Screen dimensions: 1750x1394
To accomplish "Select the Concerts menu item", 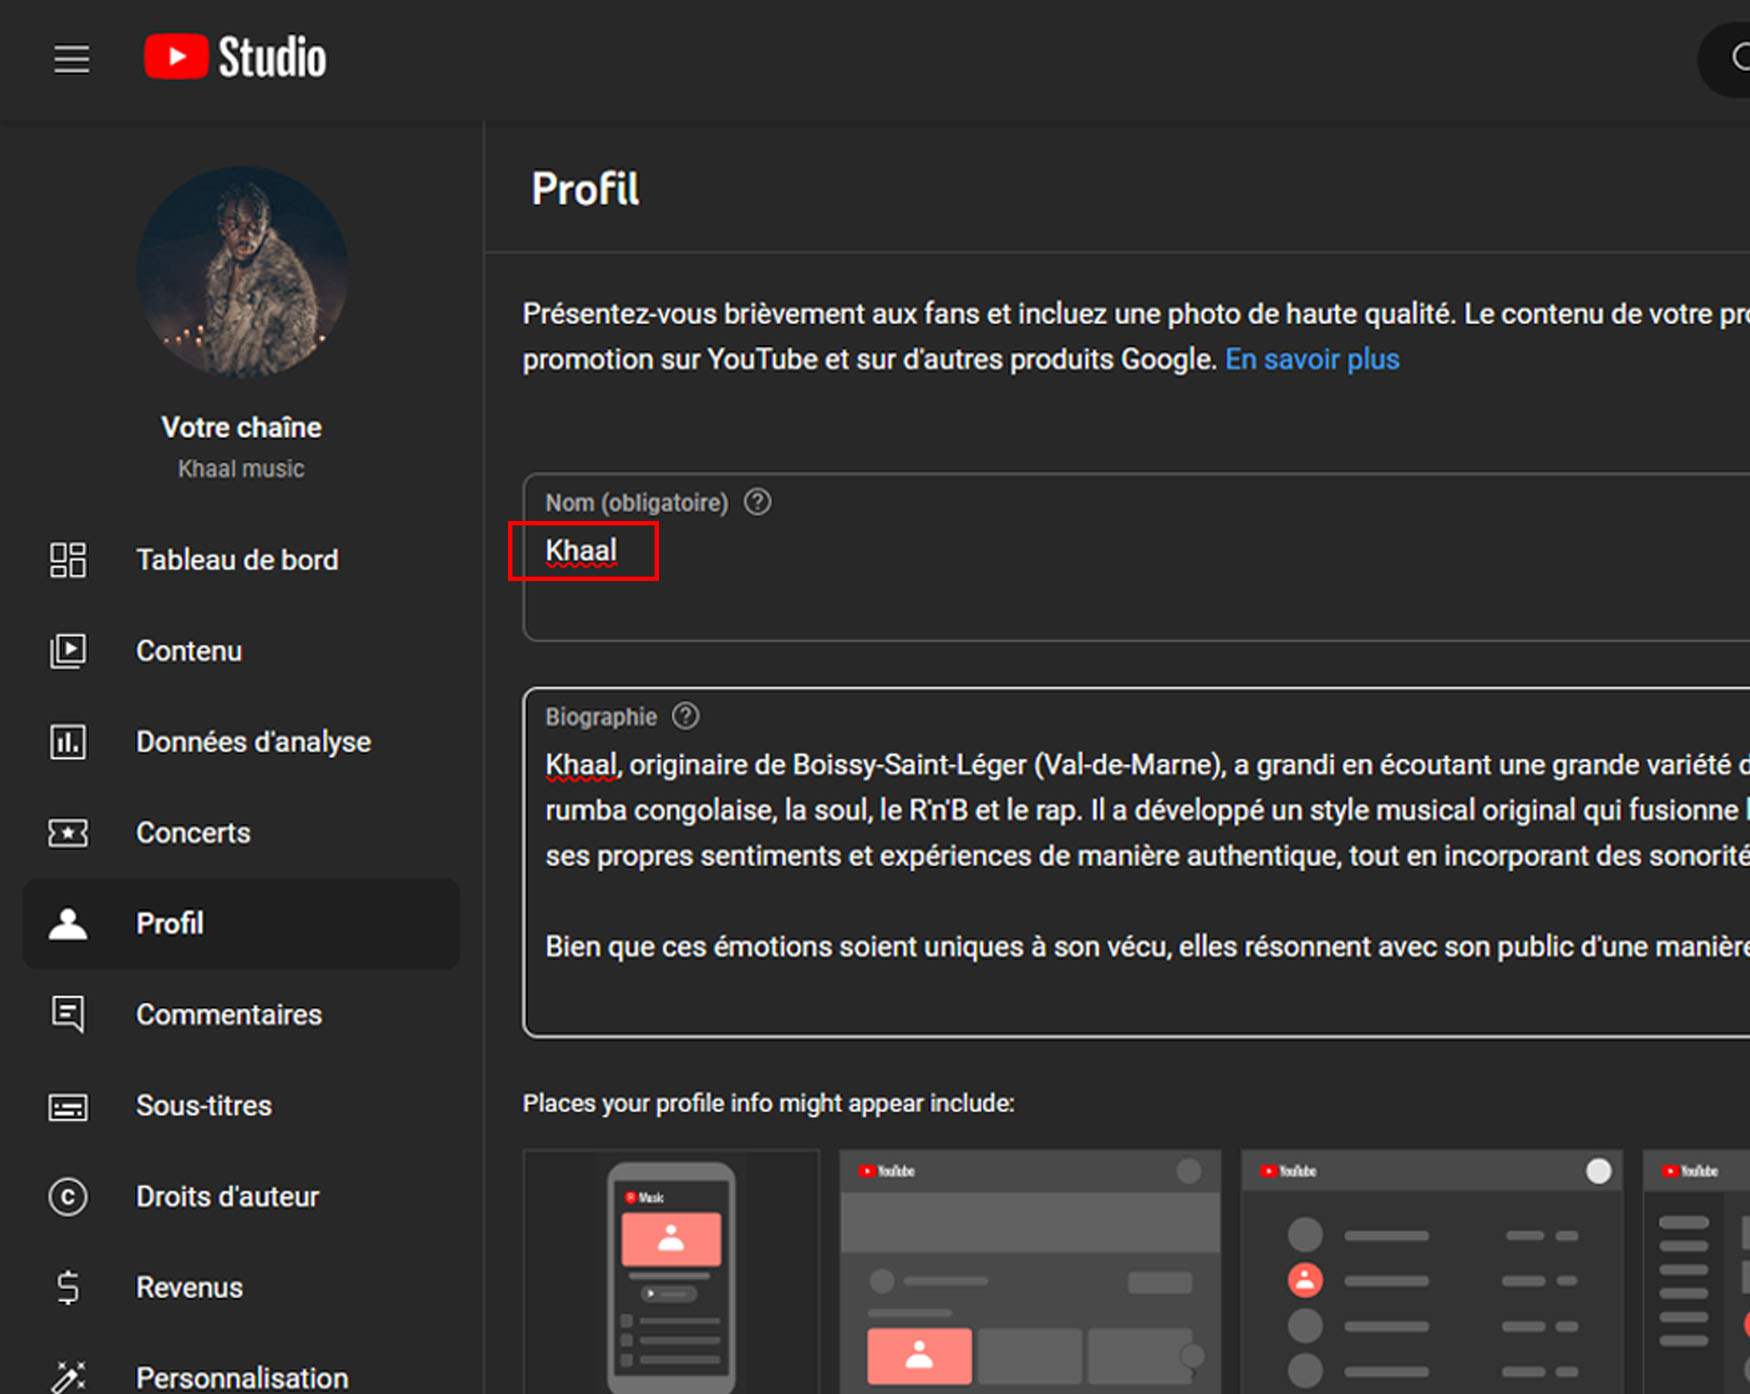I will click(x=241, y=833).
